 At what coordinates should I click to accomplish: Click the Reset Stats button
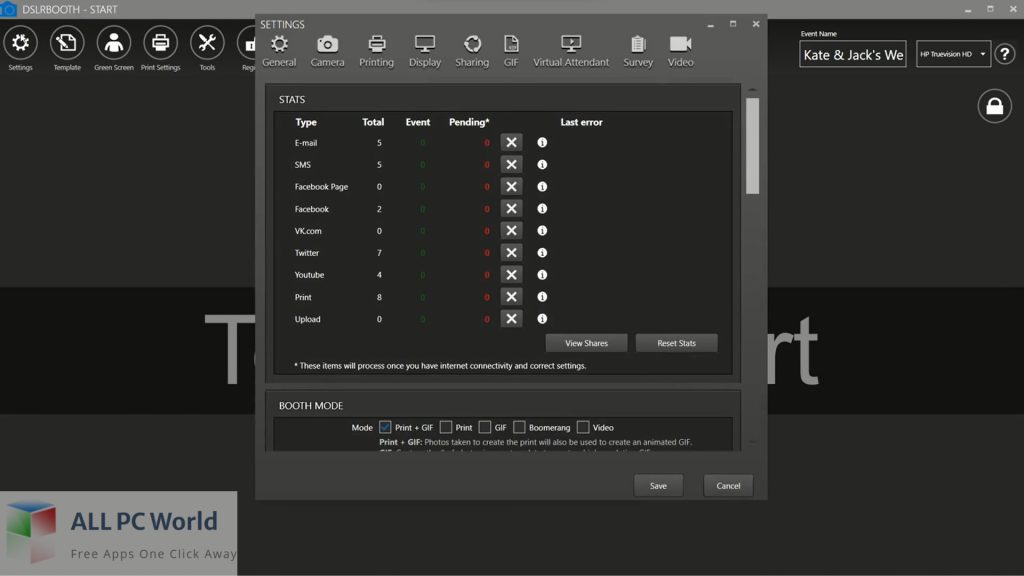pos(676,343)
